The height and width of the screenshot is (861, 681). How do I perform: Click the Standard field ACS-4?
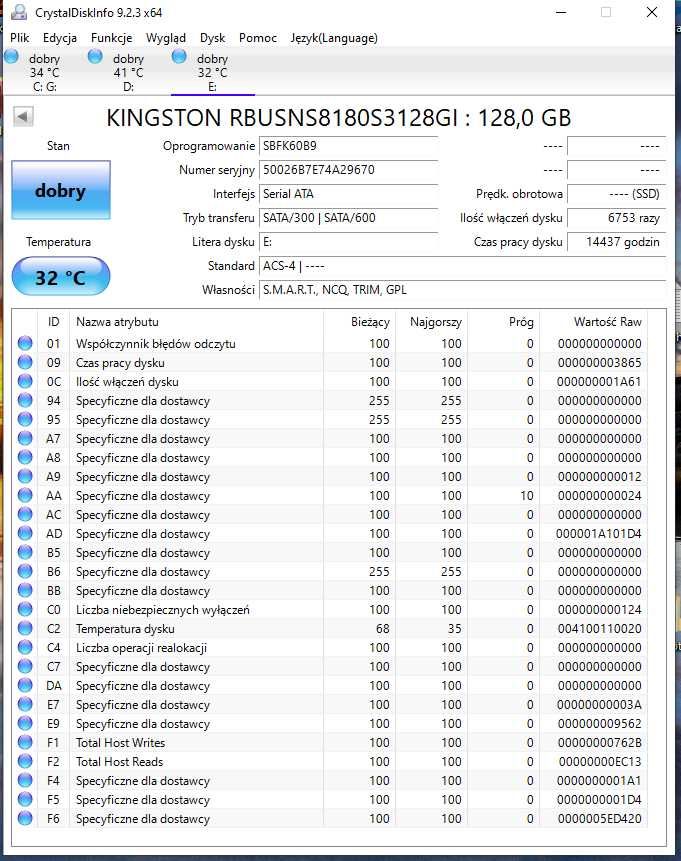point(462,266)
